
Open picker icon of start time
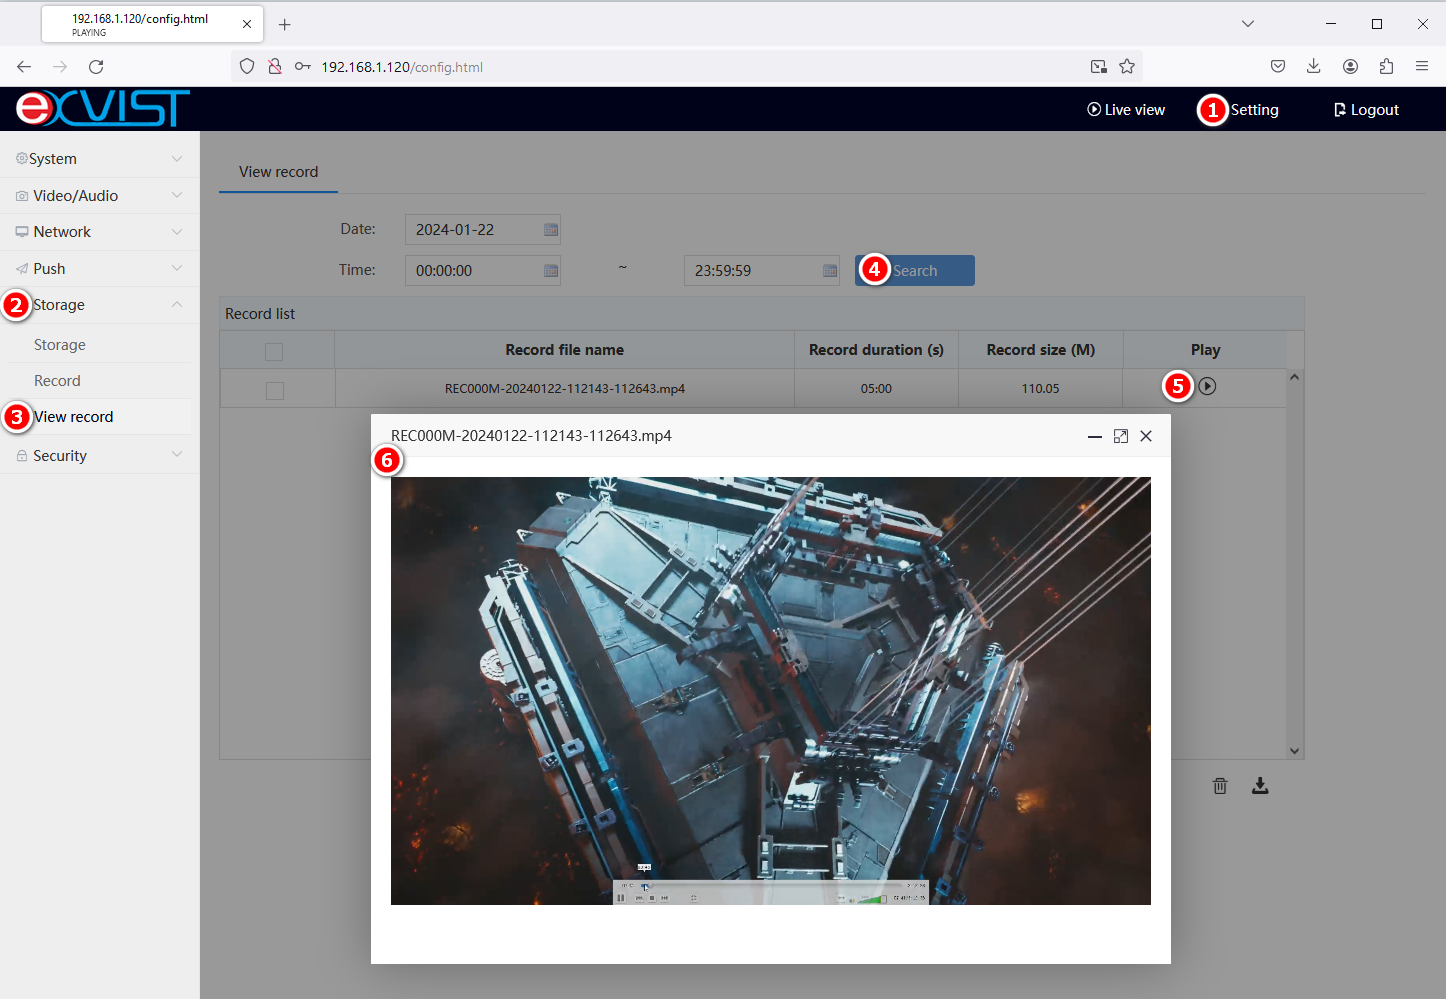(551, 271)
